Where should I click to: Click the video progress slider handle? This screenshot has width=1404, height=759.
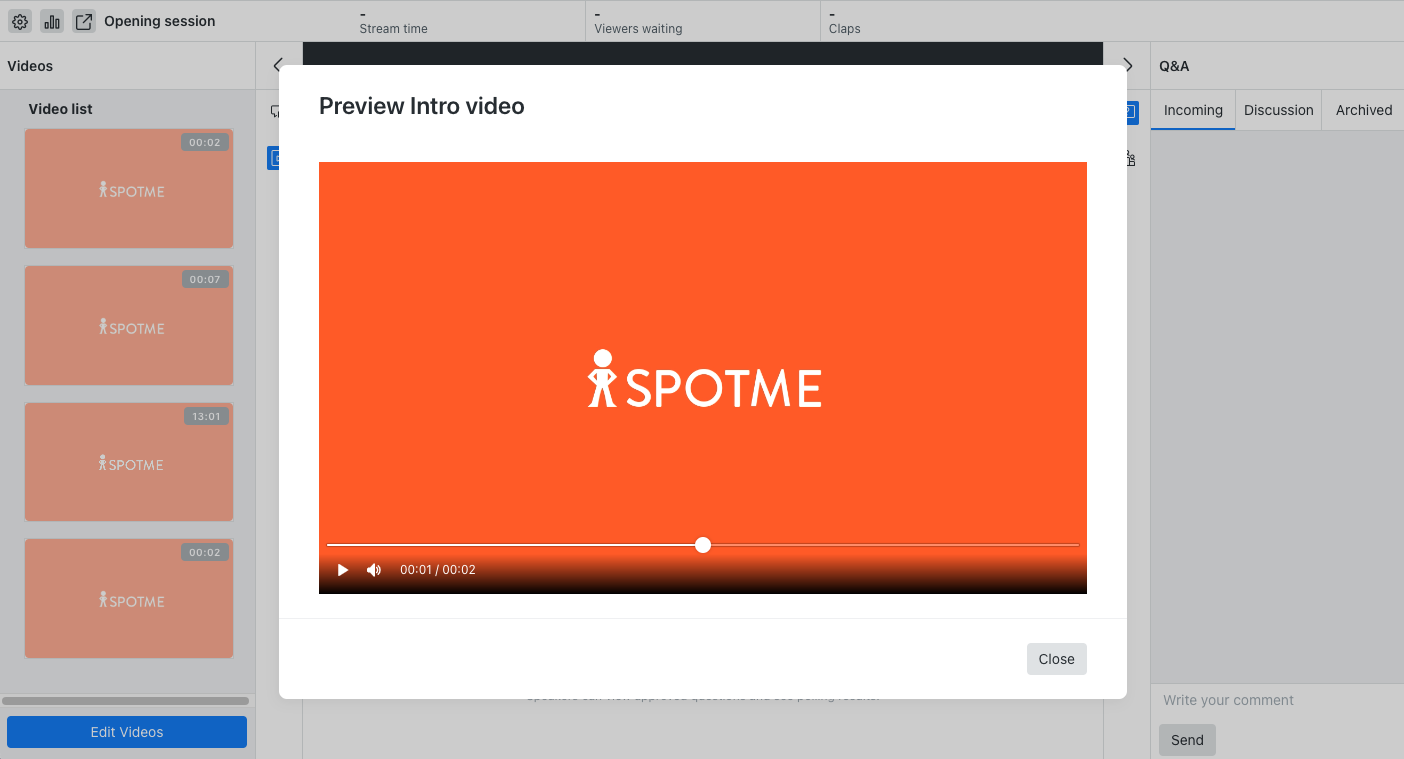tap(703, 545)
